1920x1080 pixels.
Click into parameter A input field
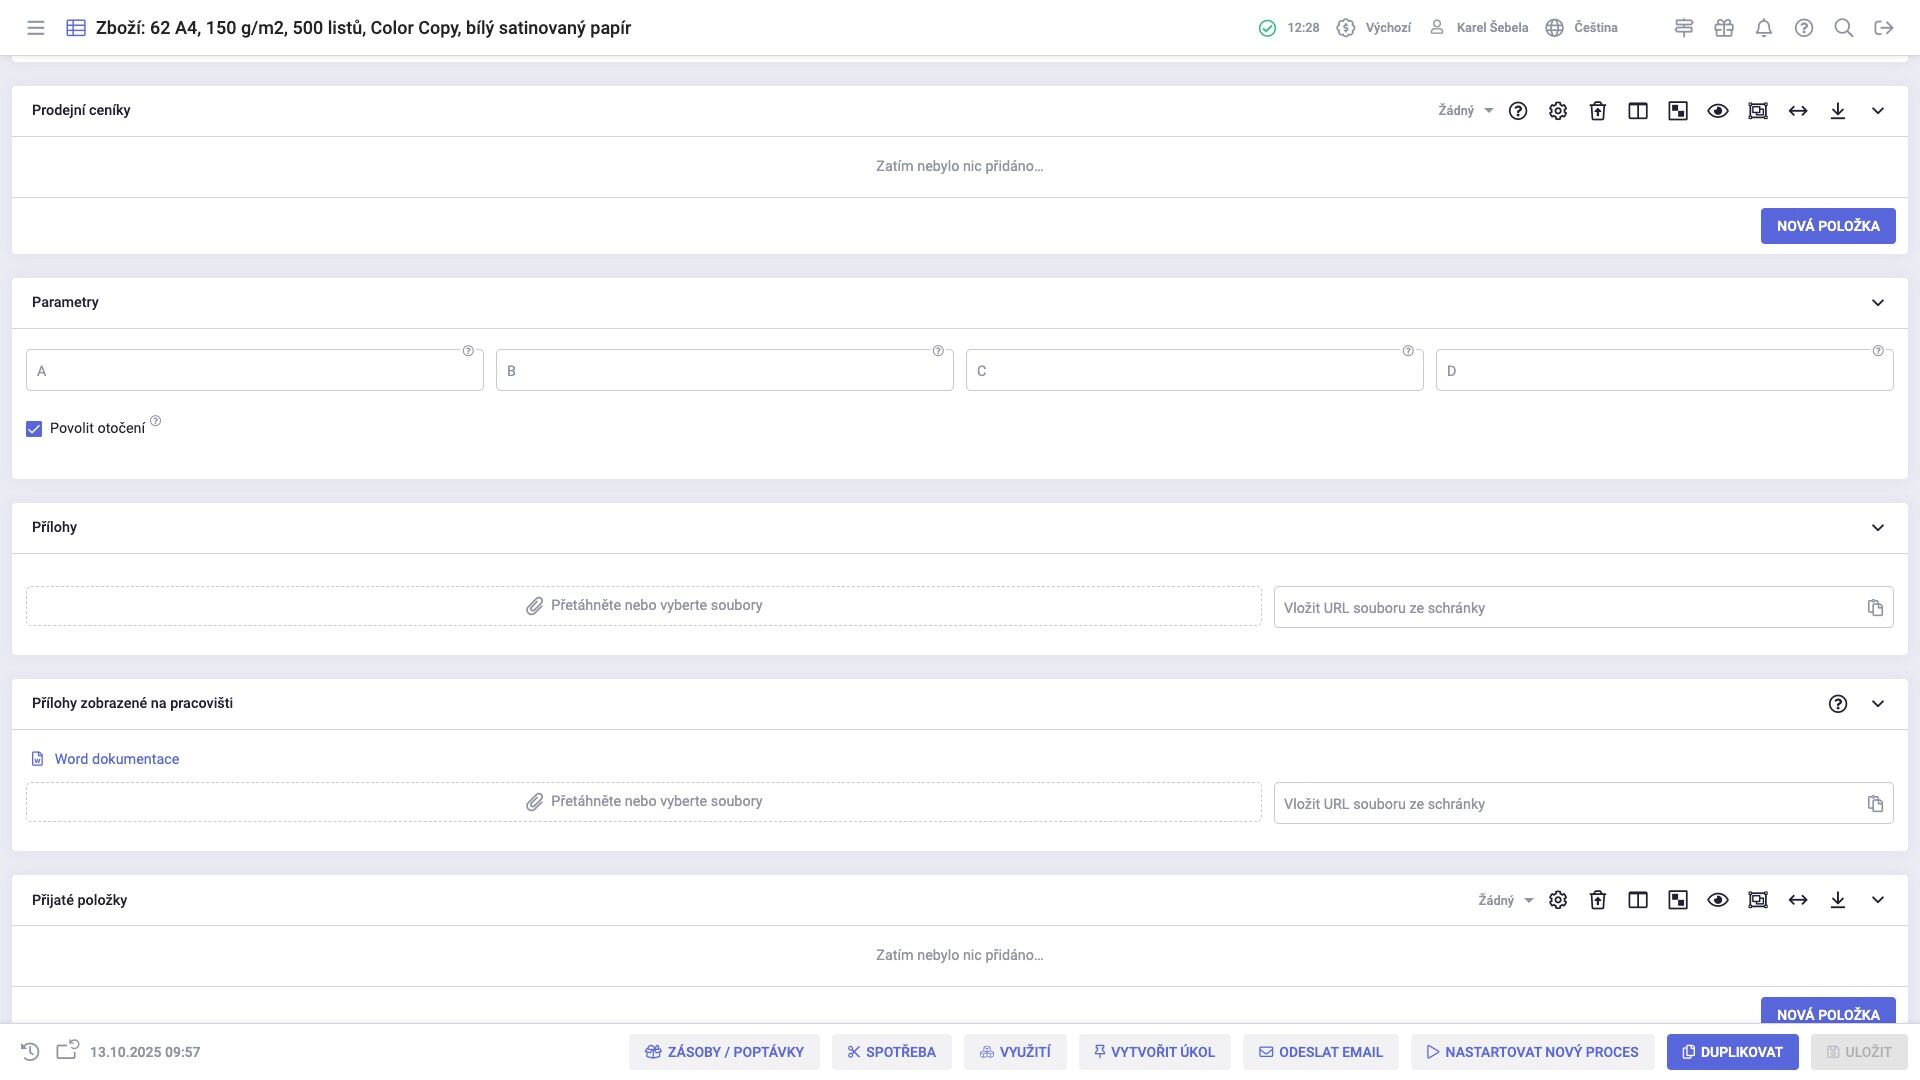click(255, 371)
